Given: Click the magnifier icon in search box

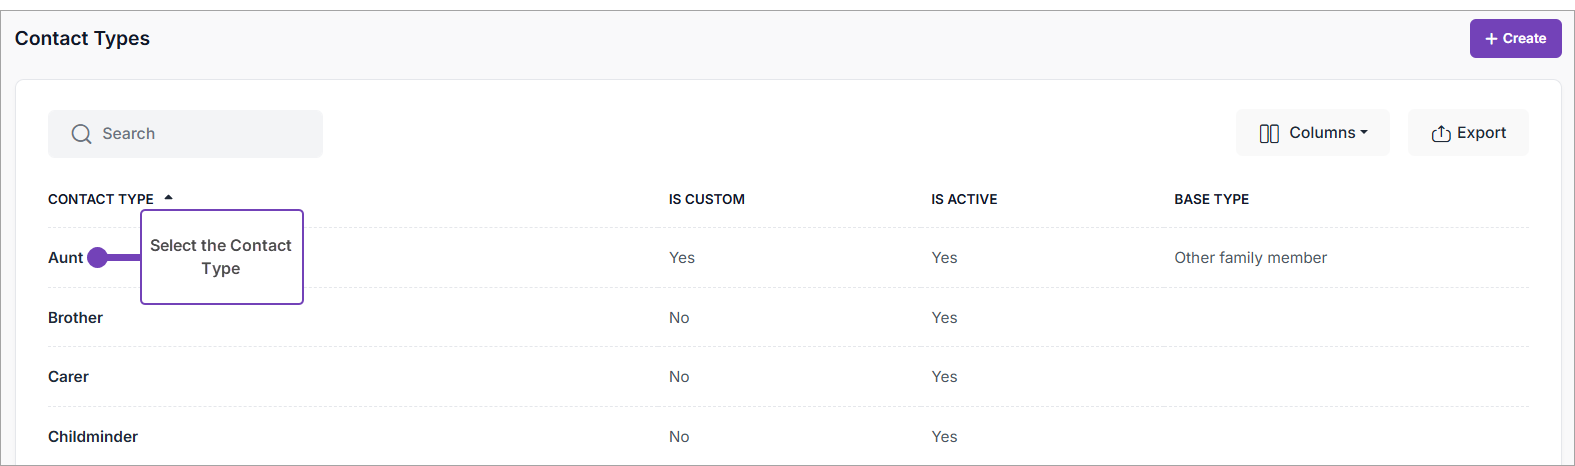Looking at the screenshot, I should click(x=81, y=134).
